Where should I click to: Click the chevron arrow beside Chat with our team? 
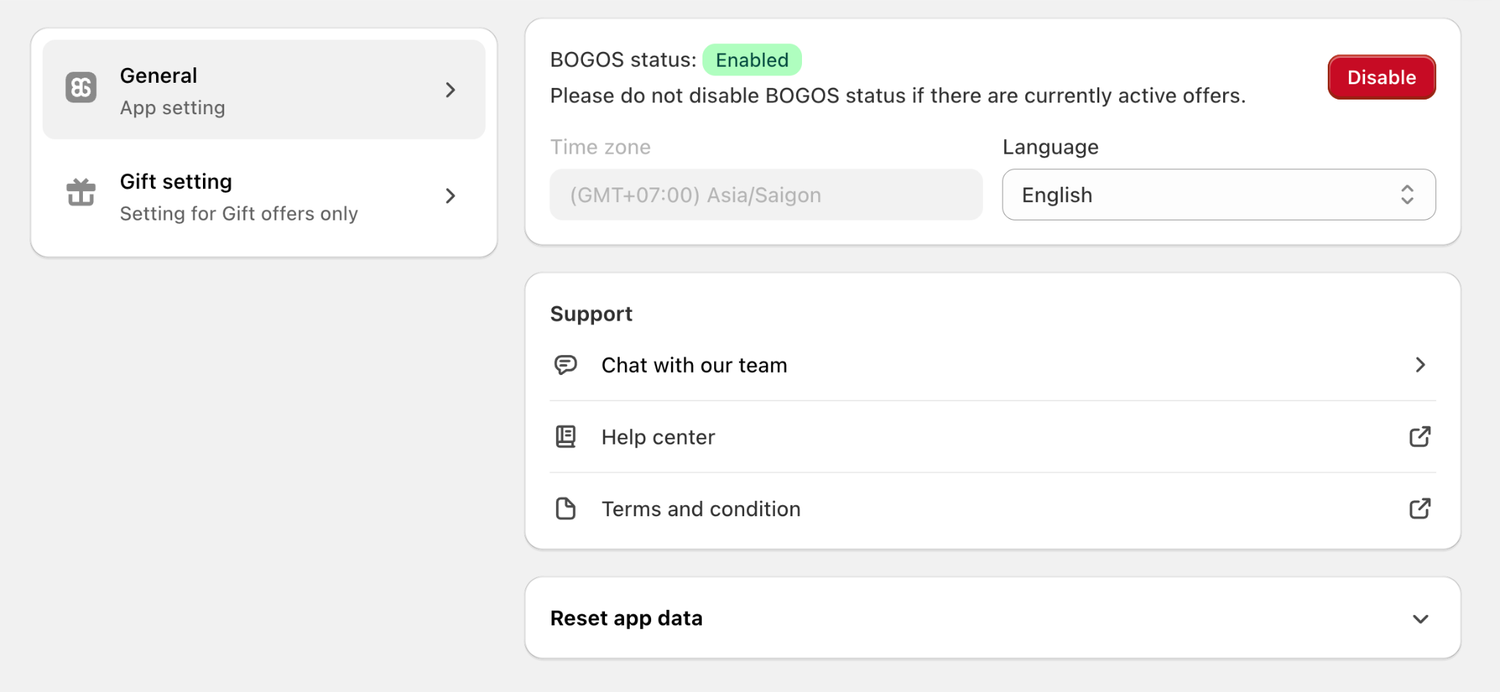click(1420, 365)
